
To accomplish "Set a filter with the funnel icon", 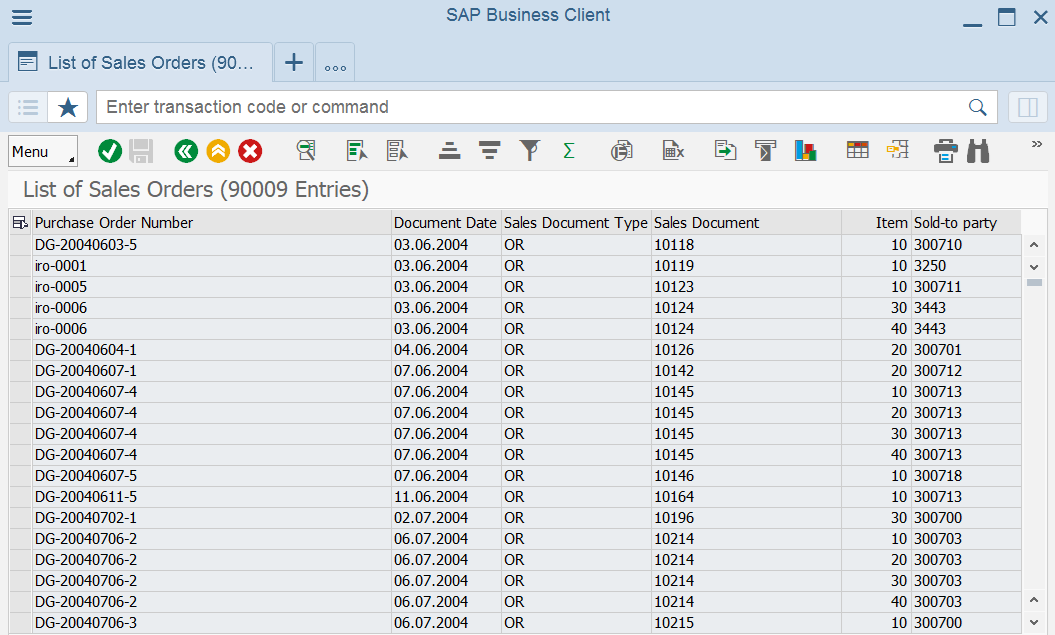I will pos(530,151).
